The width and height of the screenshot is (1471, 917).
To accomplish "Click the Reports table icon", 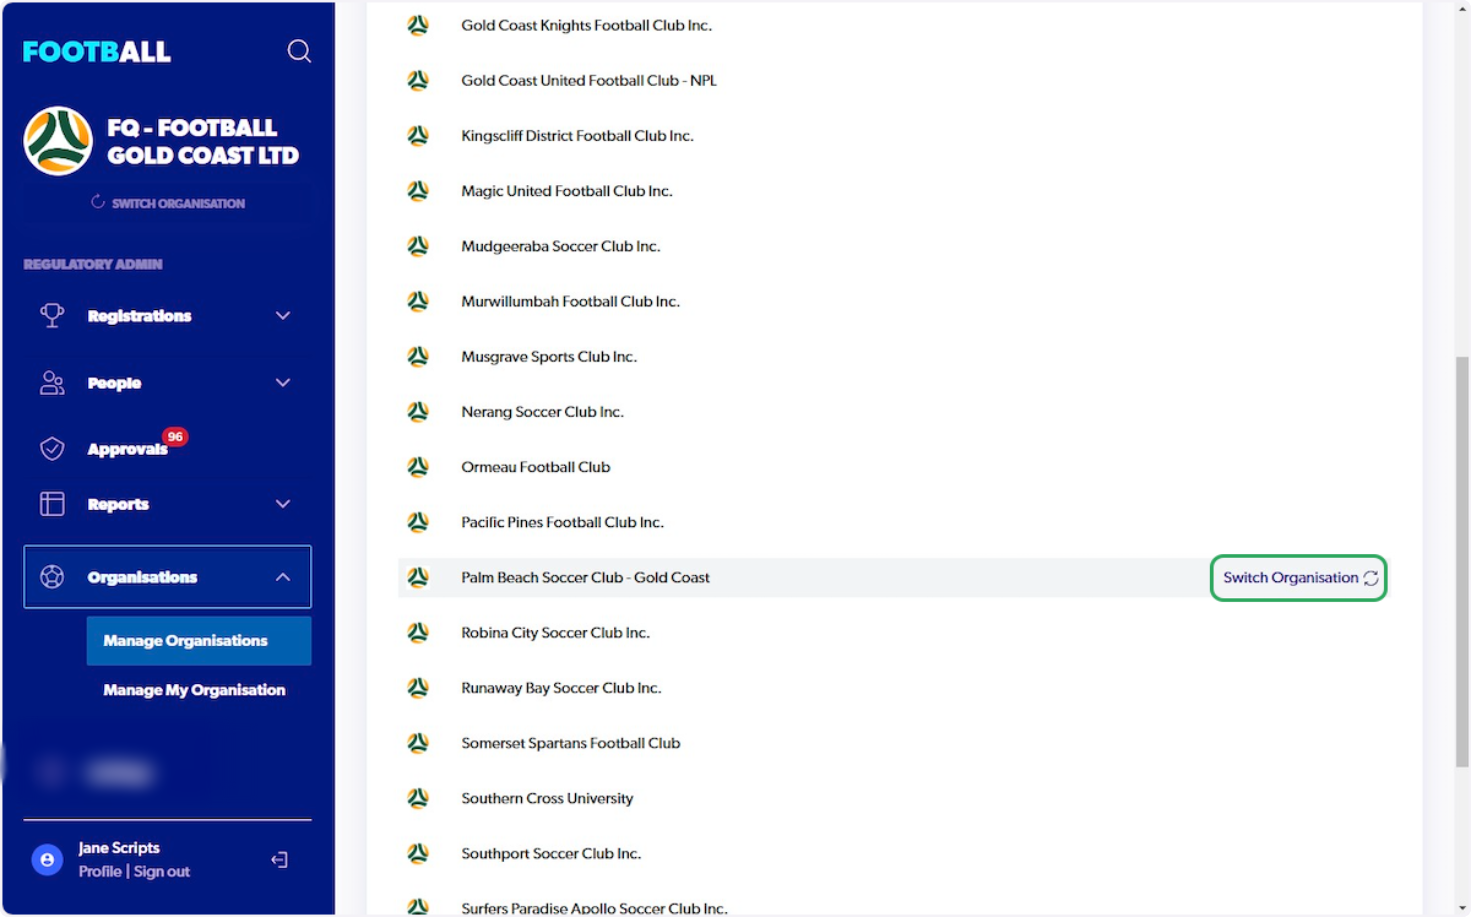I will click(x=52, y=504).
